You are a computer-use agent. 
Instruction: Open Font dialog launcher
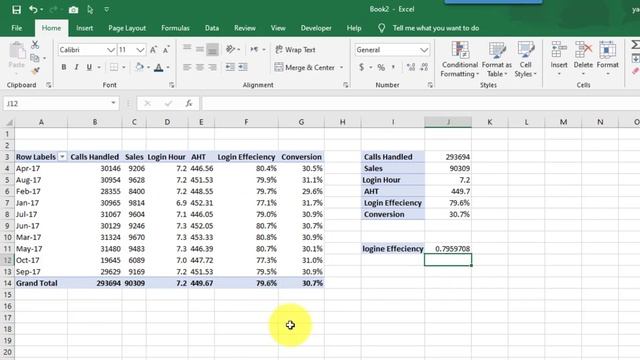(x=171, y=85)
